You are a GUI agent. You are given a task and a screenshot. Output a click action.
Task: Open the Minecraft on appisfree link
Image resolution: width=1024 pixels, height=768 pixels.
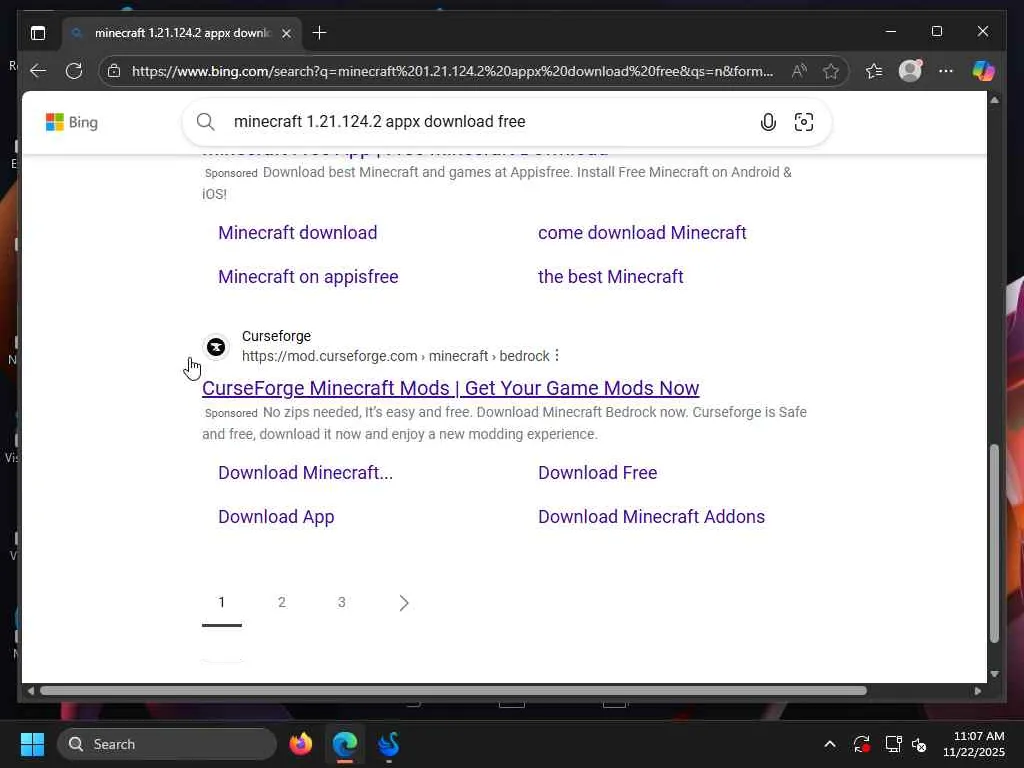pyautogui.click(x=308, y=276)
